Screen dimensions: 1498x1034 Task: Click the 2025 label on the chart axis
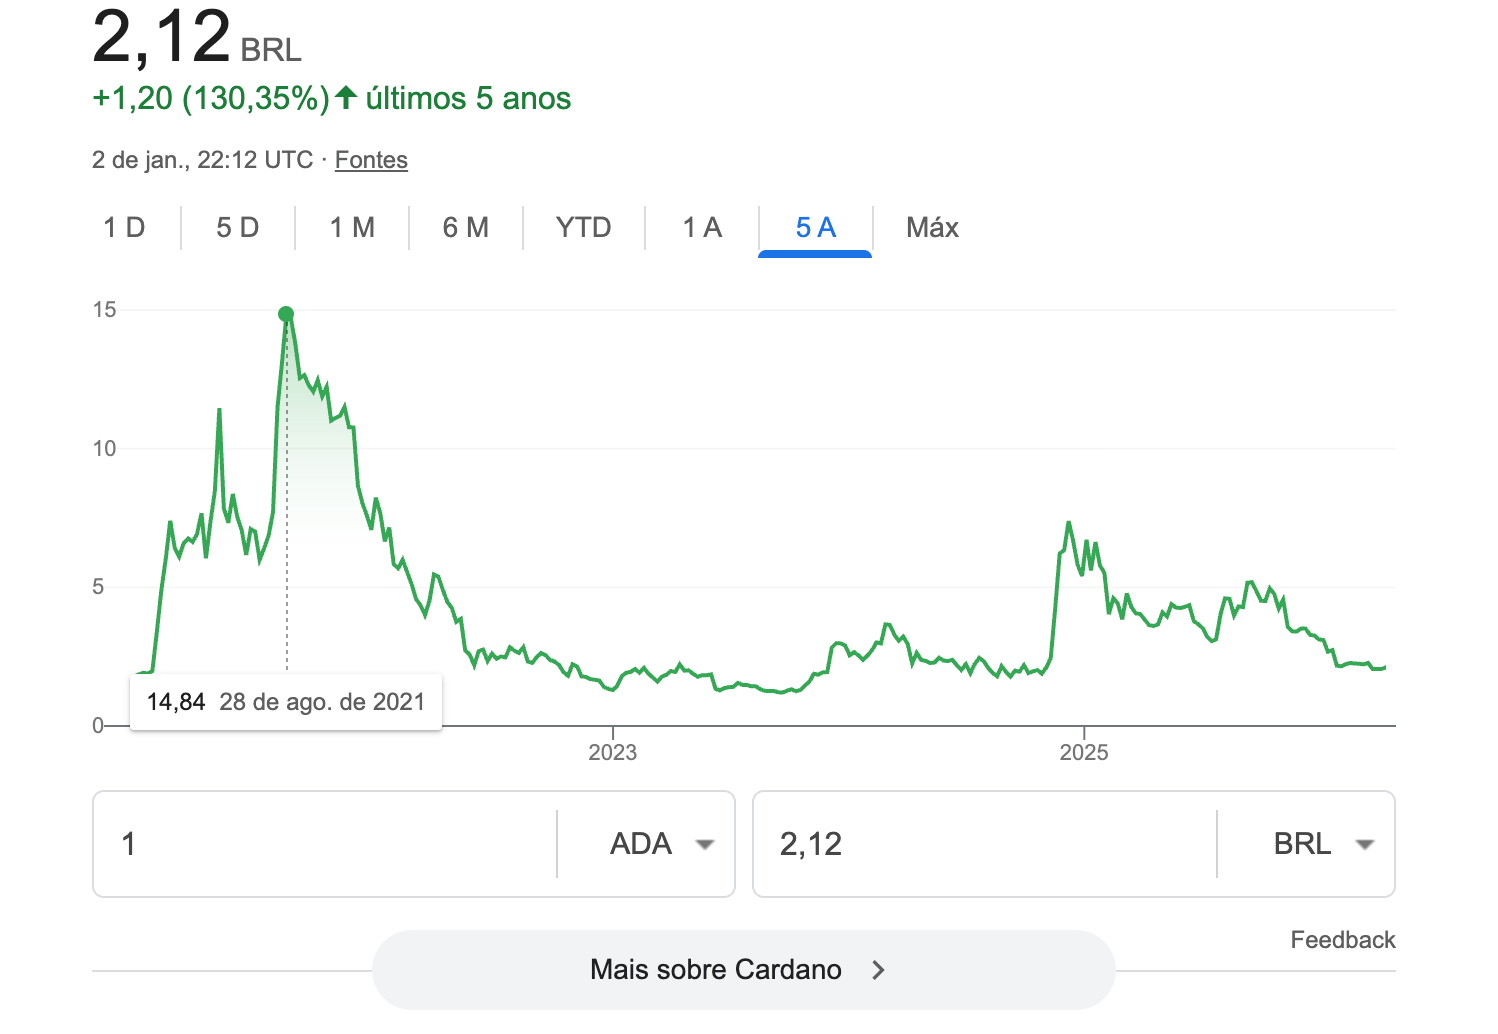coord(1084,753)
